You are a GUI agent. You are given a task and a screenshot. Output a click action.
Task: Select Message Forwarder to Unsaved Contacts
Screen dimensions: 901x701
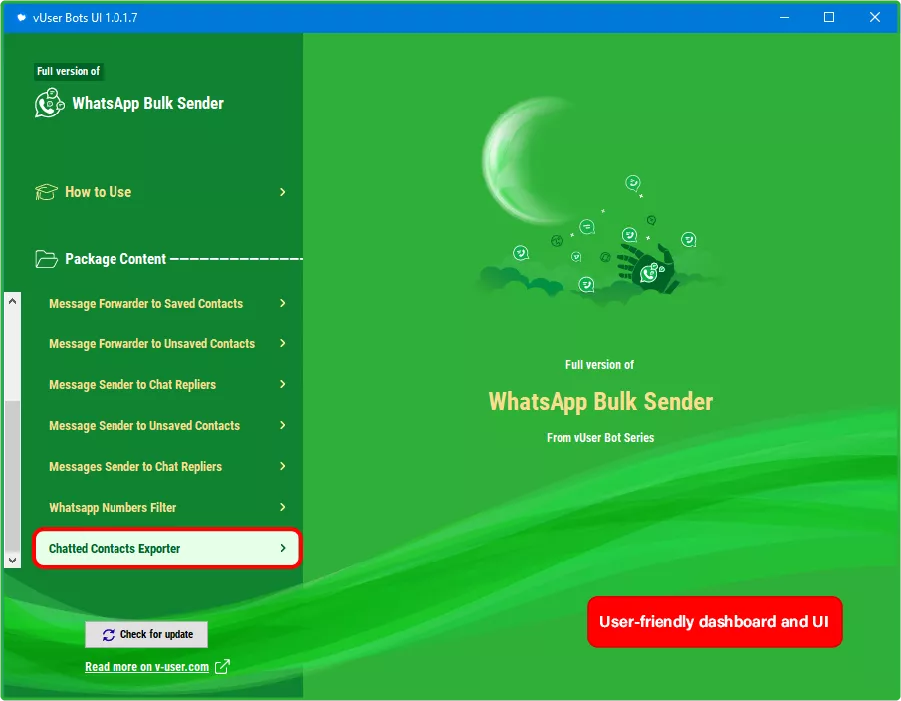[167, 344]
